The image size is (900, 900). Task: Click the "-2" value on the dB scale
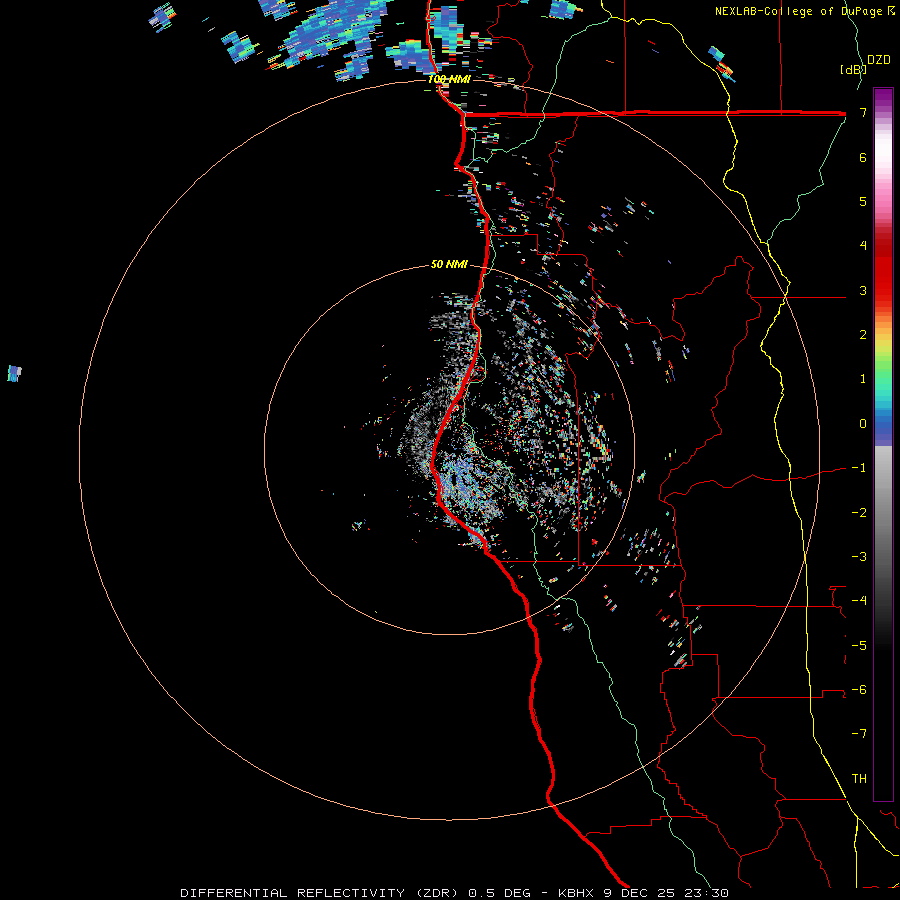click(859, 513)
